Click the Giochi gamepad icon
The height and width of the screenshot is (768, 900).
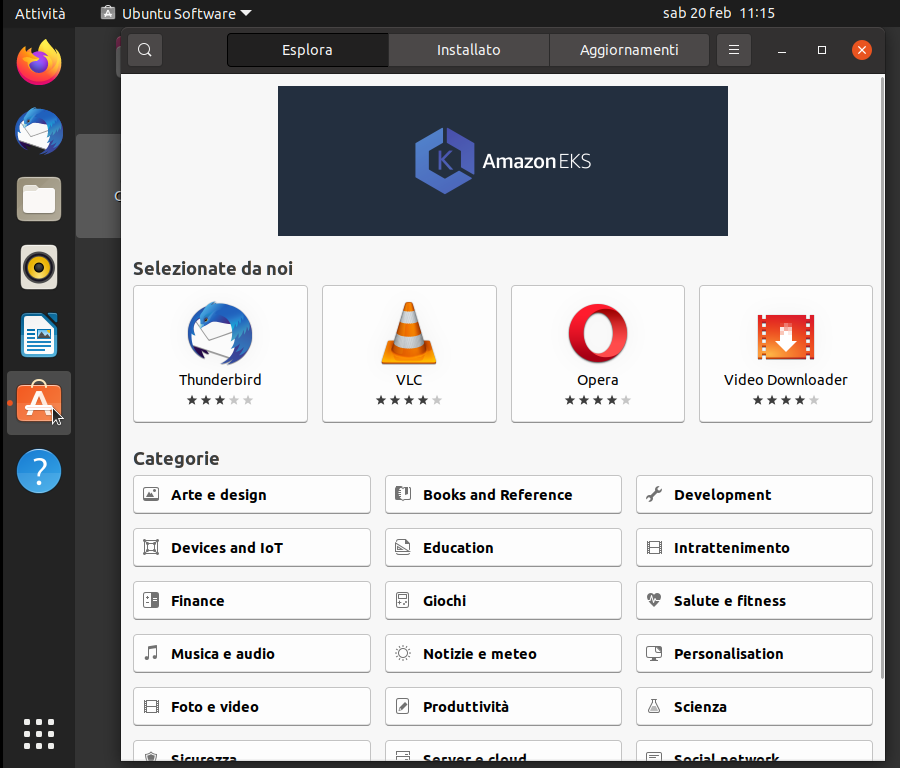click(403, 600)
